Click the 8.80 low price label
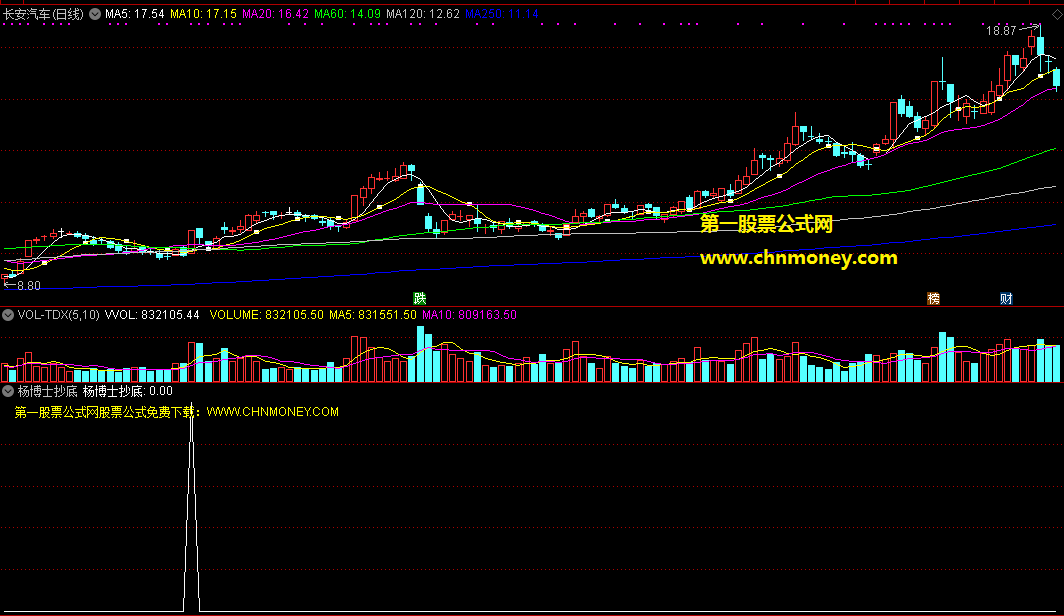 [x=28, y=286]
